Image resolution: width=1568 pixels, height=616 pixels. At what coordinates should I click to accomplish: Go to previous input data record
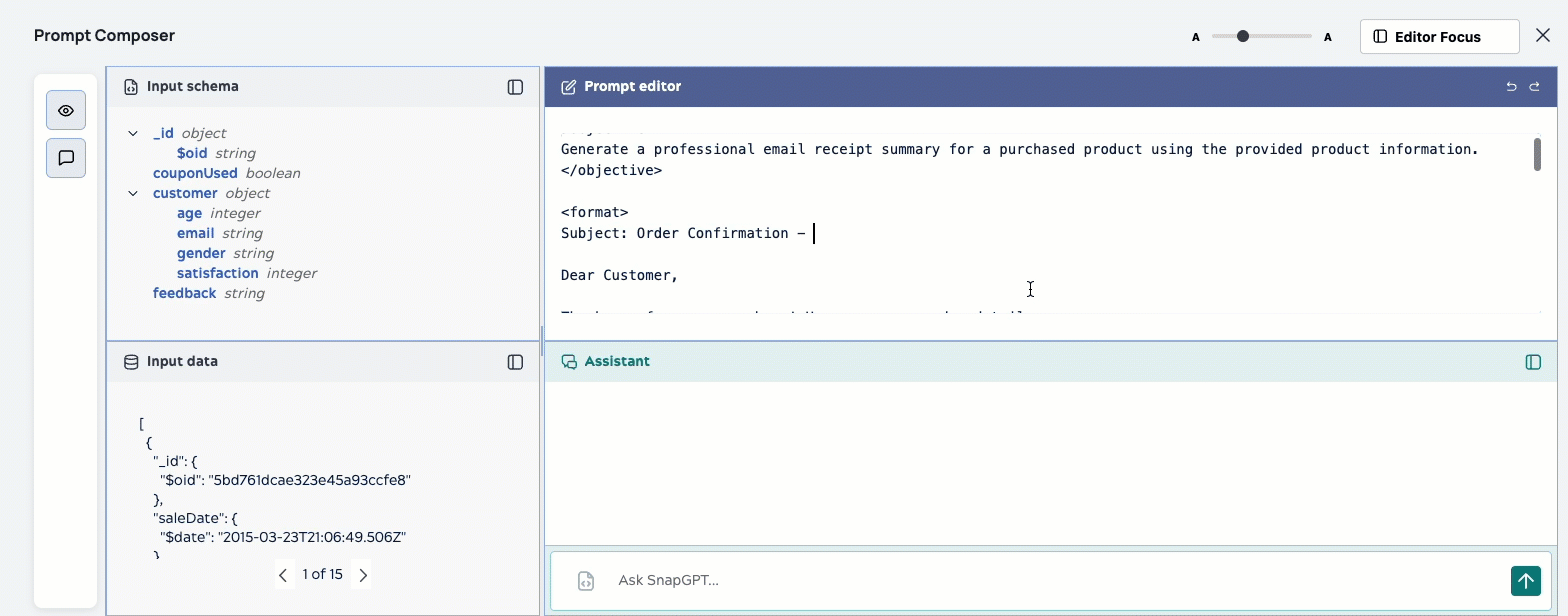pyautogui.click(x=283, y=575)
